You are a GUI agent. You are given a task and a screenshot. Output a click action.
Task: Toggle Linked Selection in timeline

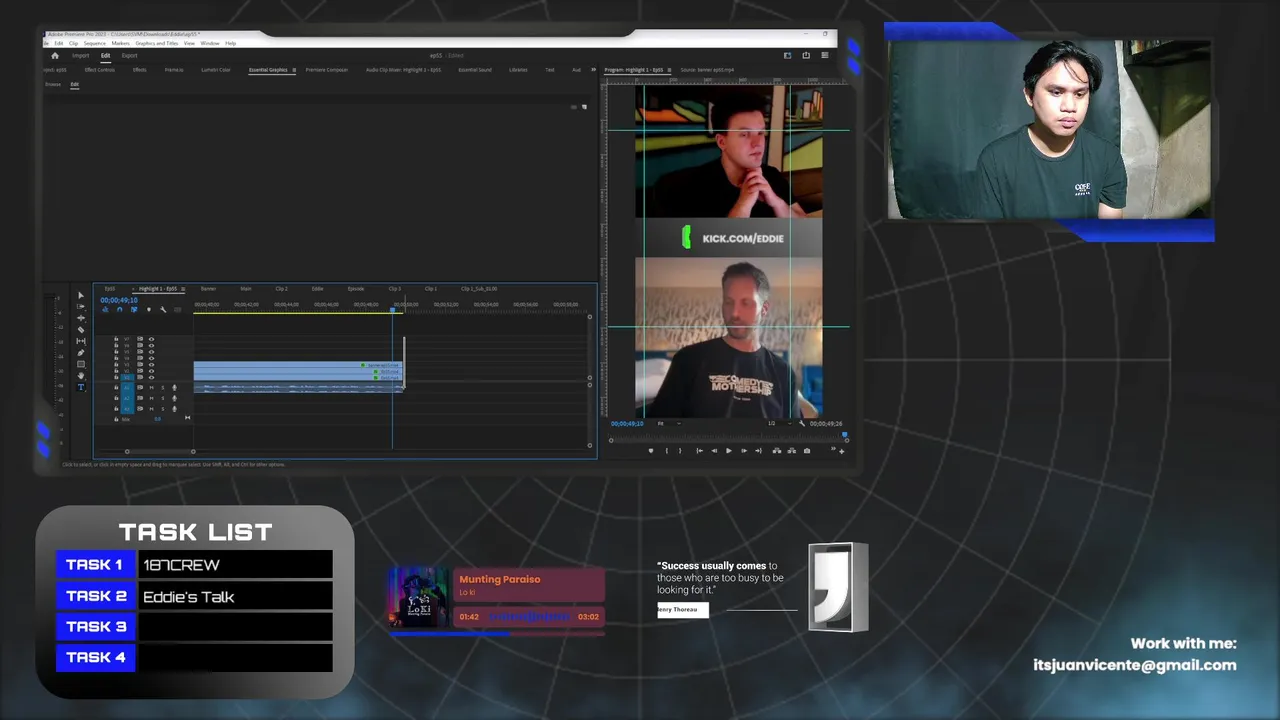pyautogui.click(x=134, y=310)
